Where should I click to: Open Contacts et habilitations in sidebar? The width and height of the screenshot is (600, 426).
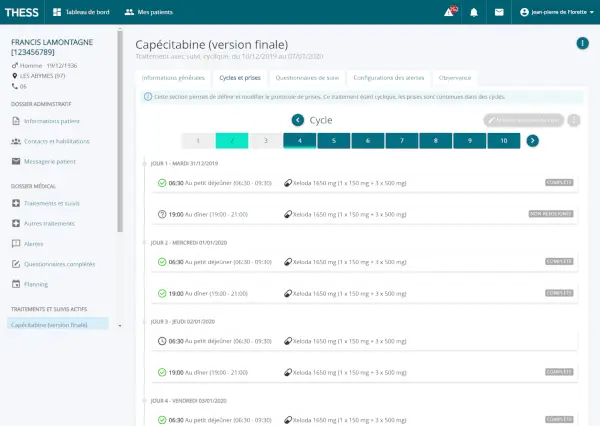pyautogui.click(x=57, y=141)
